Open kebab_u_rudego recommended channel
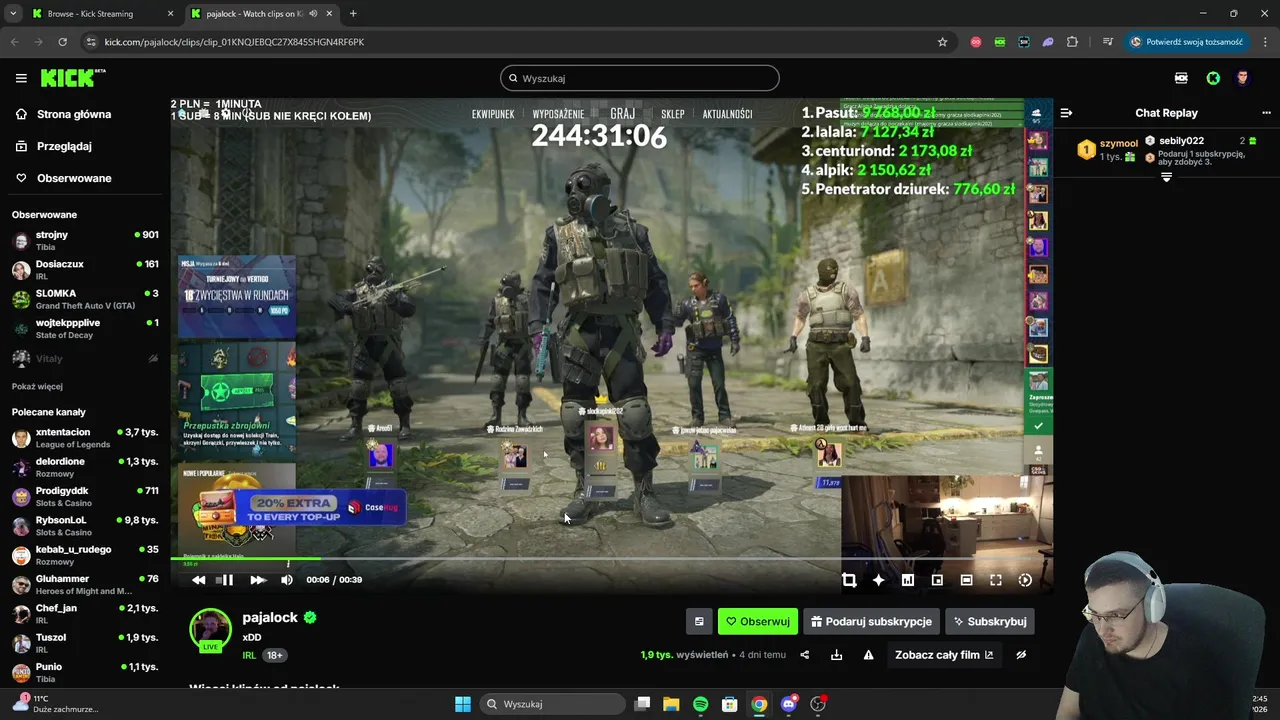The width and height of the screenshot is (1280, 720). click(x=85, y=555)
